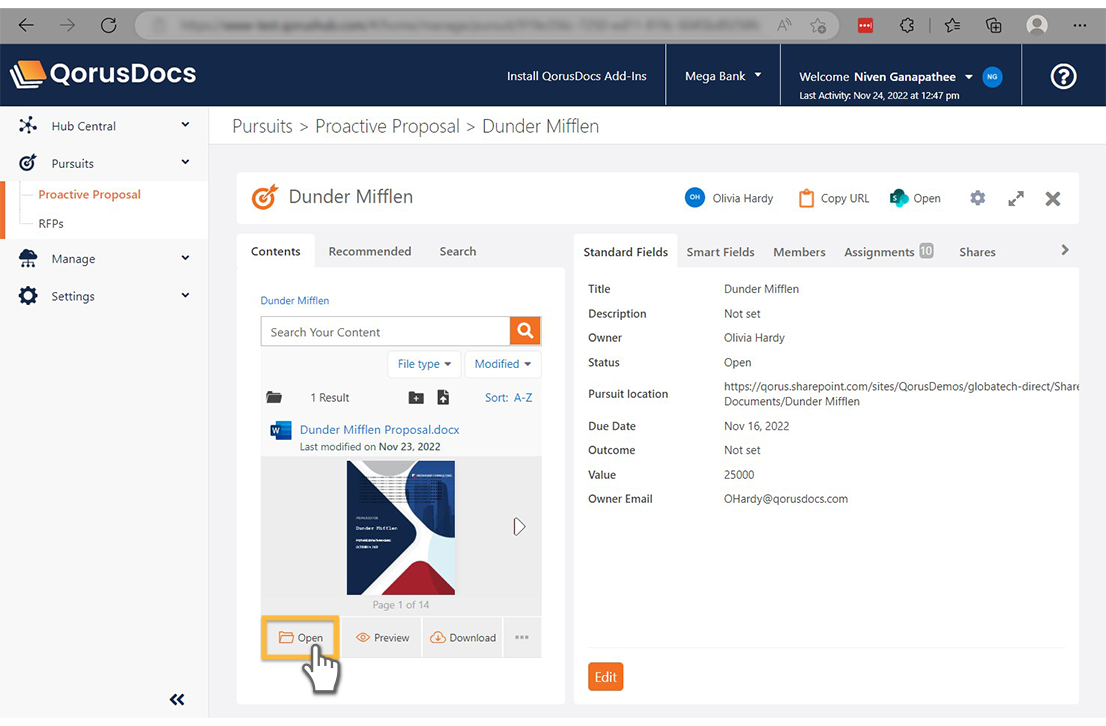Click the Open button under the preview

click(x=300, y=637)
